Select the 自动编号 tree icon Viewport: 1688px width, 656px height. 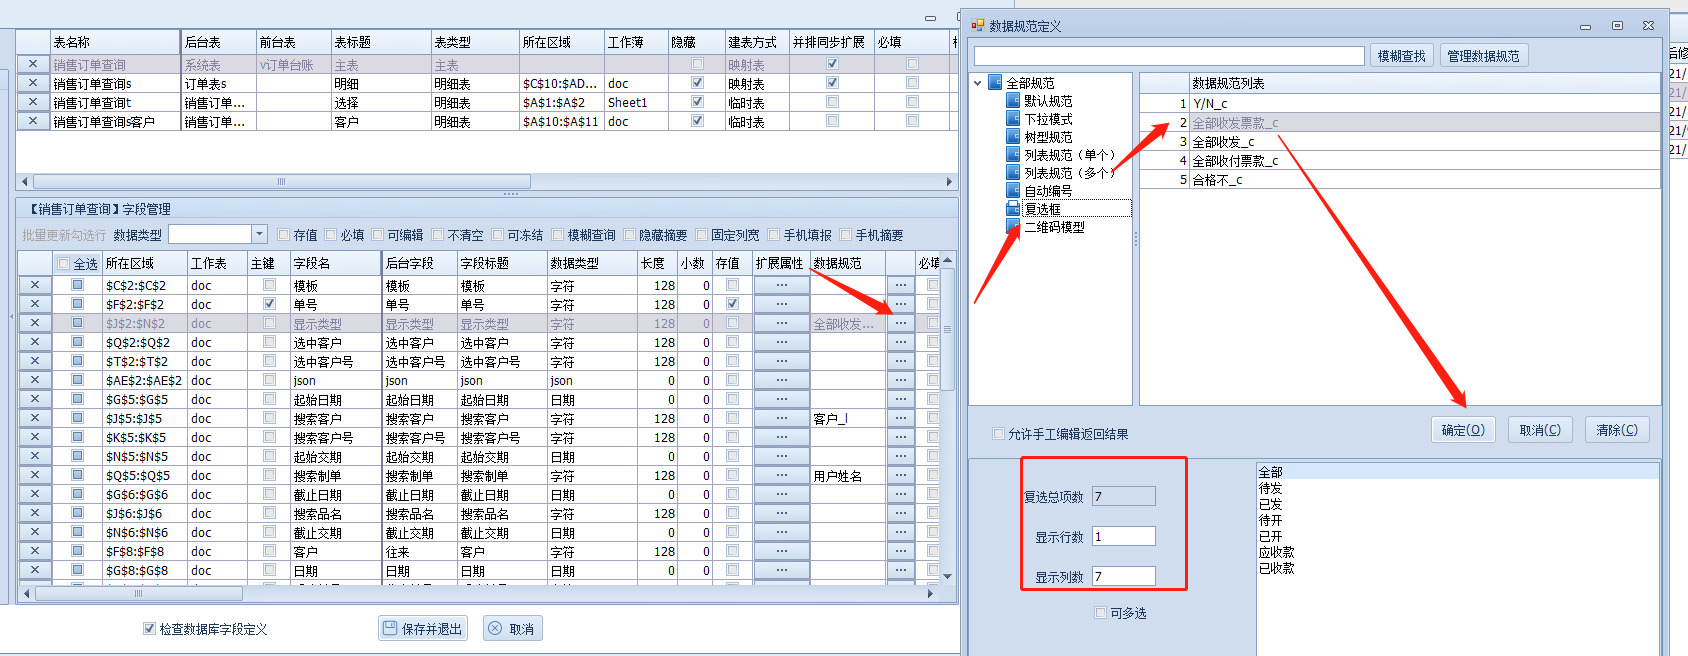click(1014, 191)
